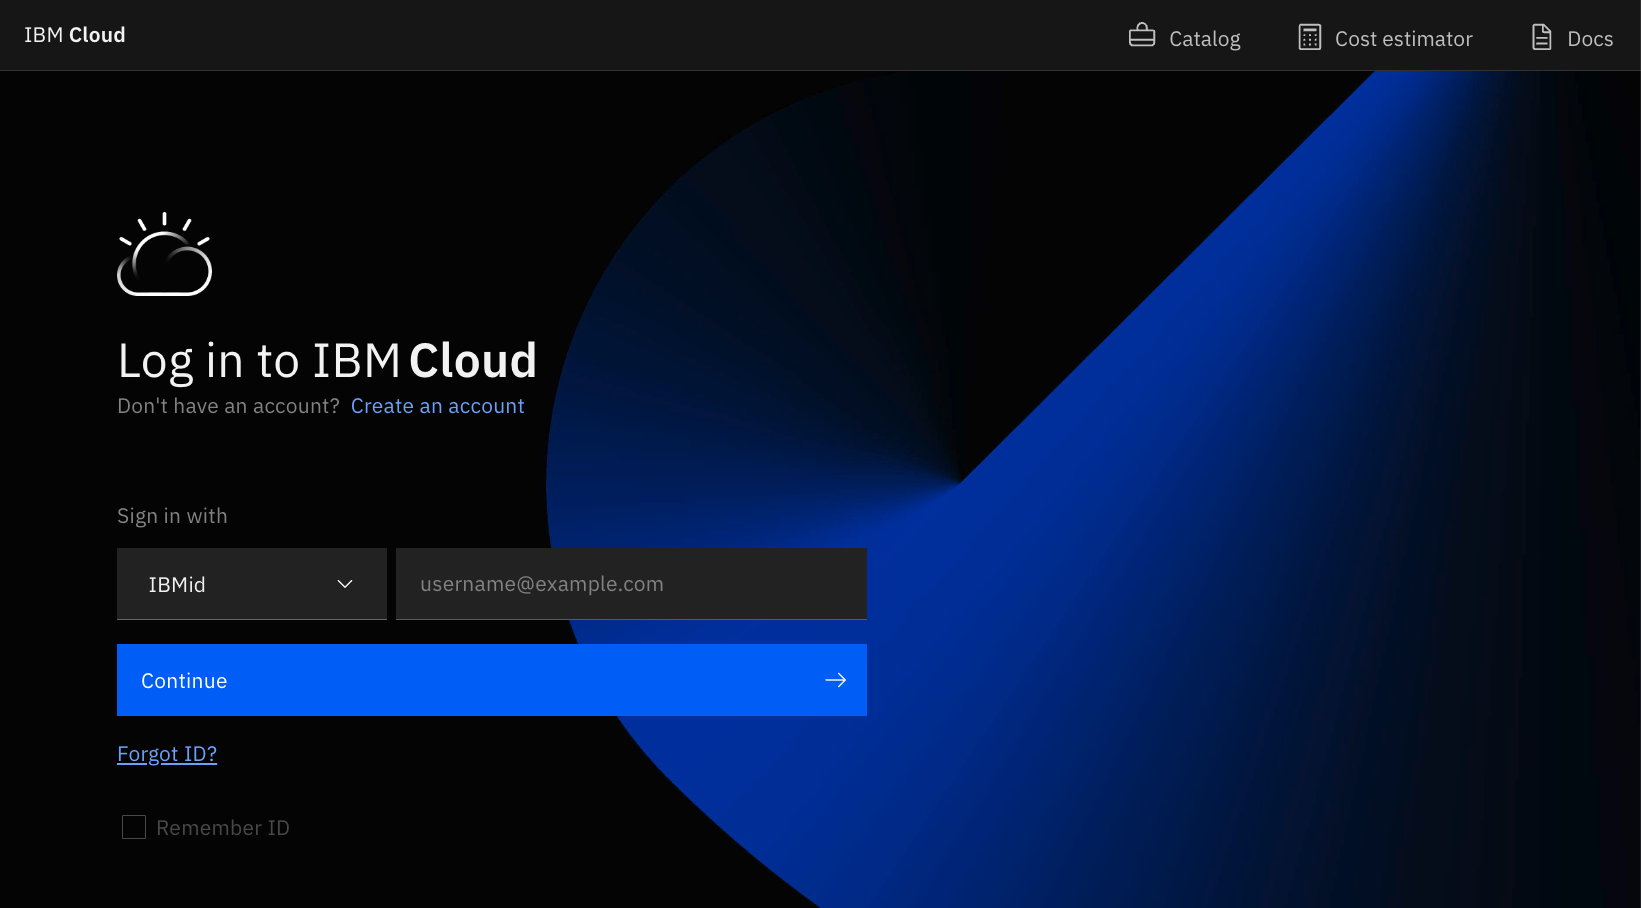
Task: Expand the IBMid sign-in dropdown
Action: (x=252, y=584)
